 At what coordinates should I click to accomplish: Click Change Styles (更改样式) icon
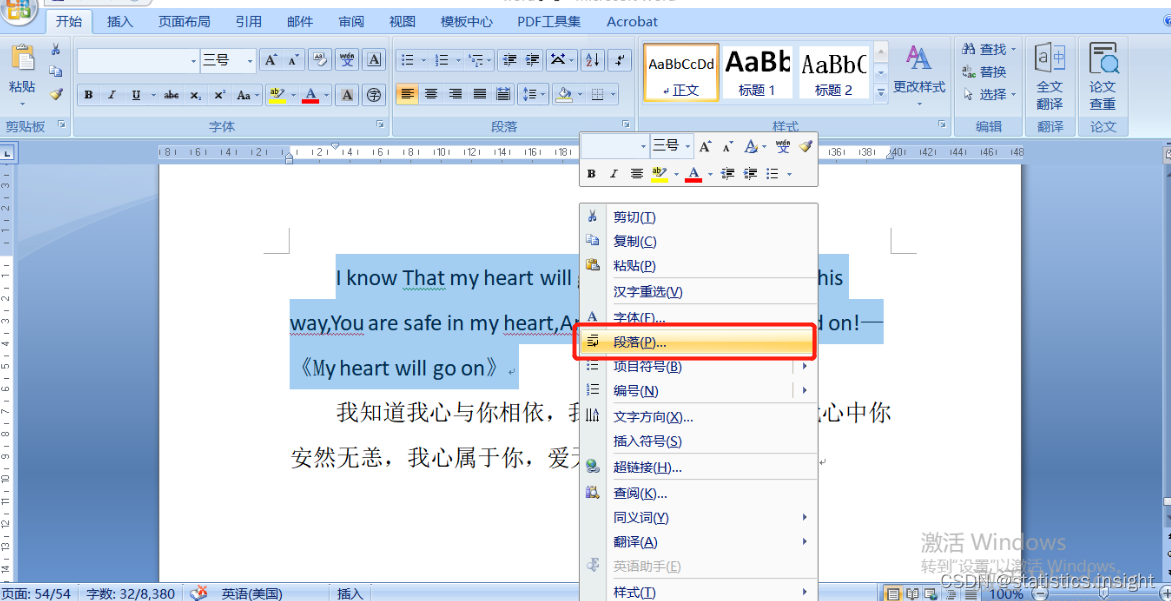(x=919, y=76)
